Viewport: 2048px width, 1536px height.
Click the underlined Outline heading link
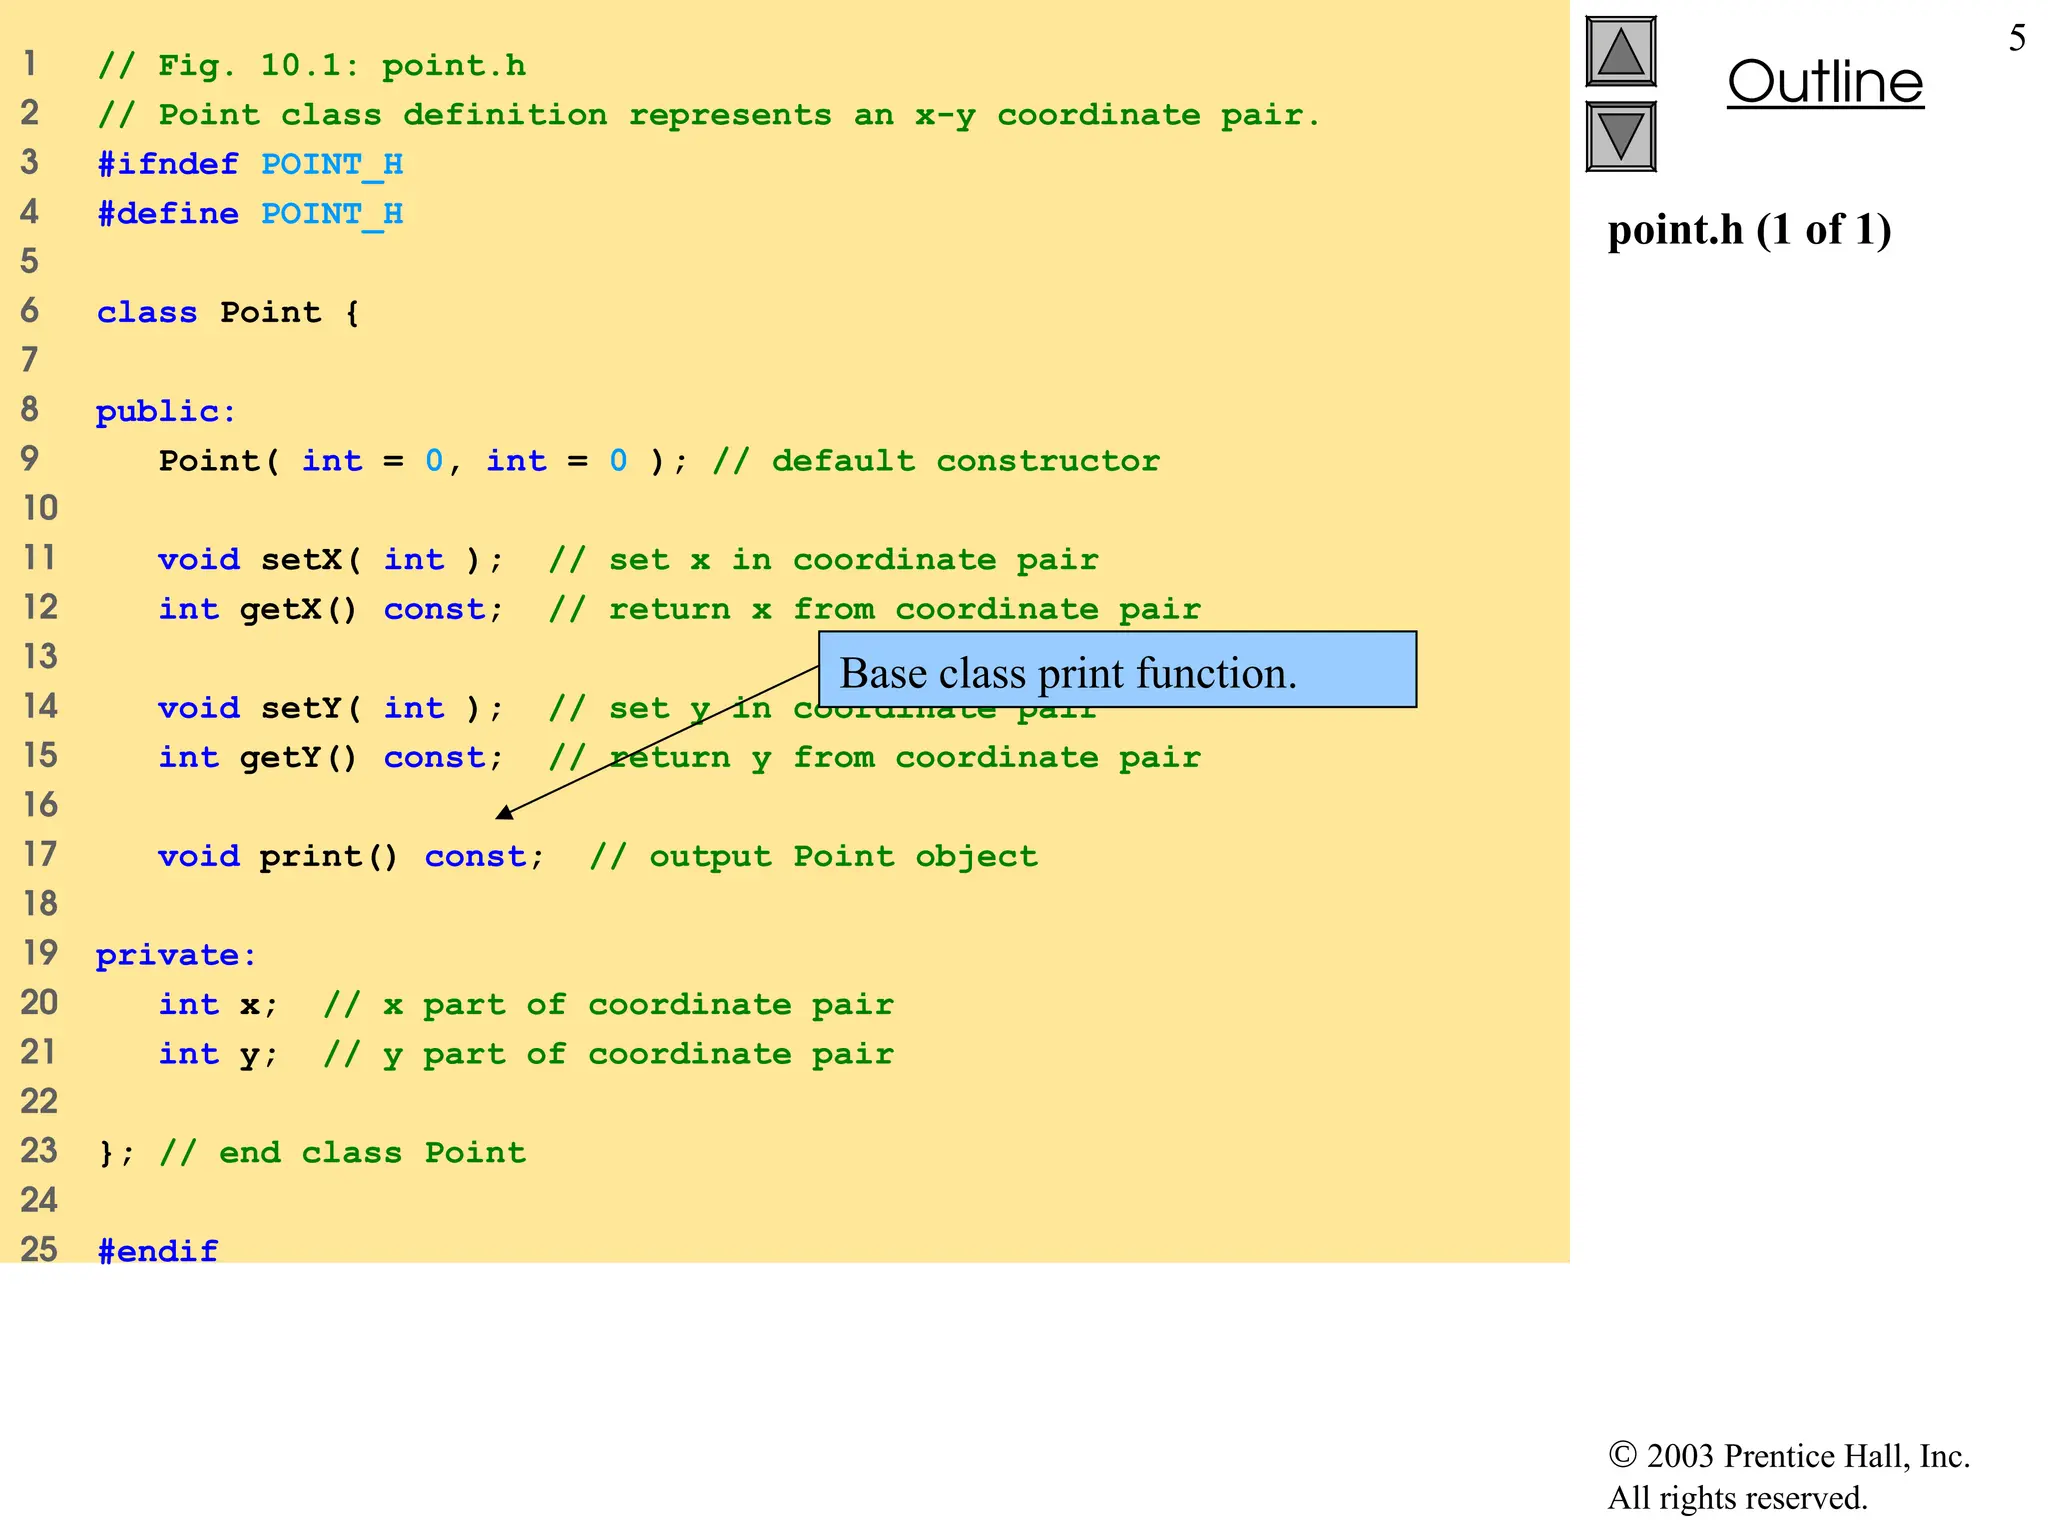(1824, 82)
